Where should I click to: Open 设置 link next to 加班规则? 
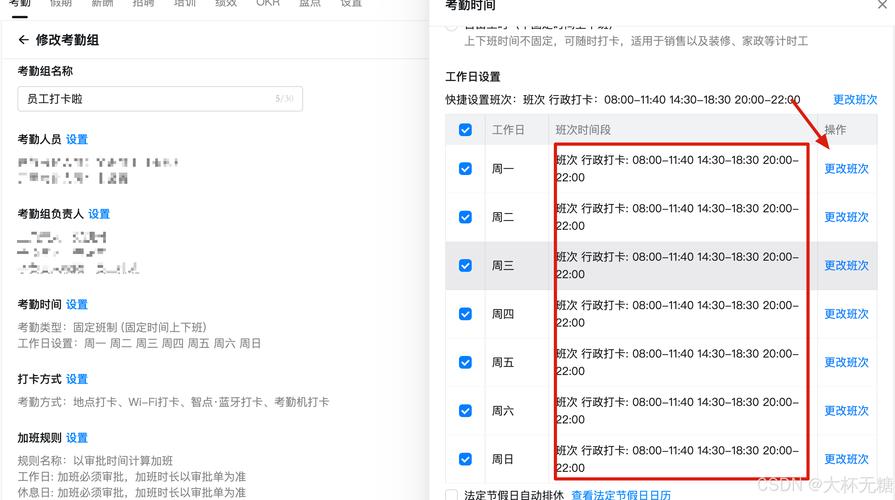click(x=76, y=438)
